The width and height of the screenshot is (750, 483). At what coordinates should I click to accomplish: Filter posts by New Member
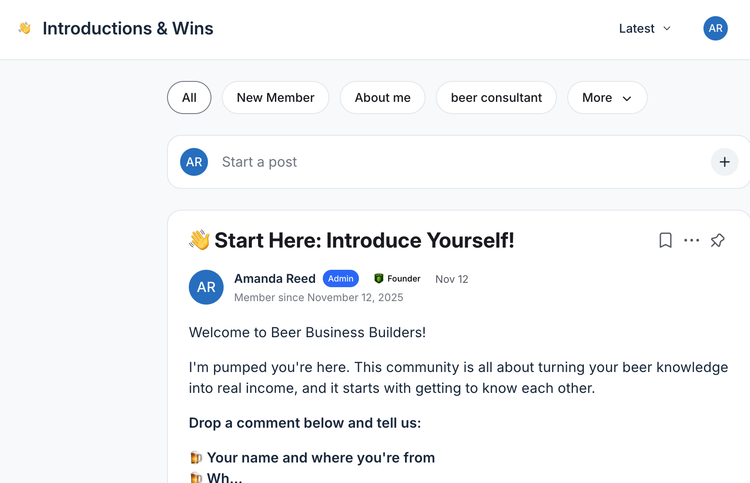(275, 98)
